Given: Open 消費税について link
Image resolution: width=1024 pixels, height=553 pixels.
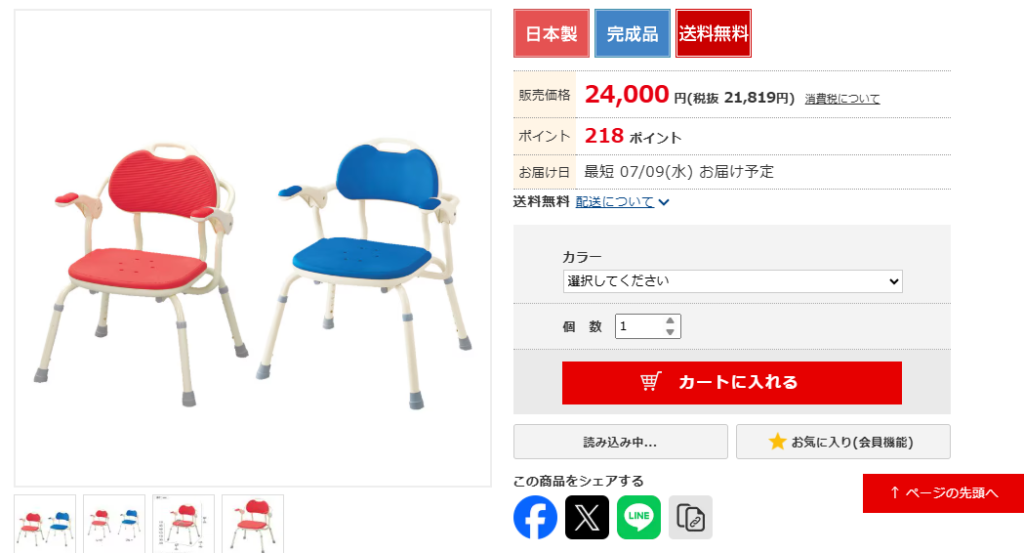Looking at the screenshot, I should (842, 99).
